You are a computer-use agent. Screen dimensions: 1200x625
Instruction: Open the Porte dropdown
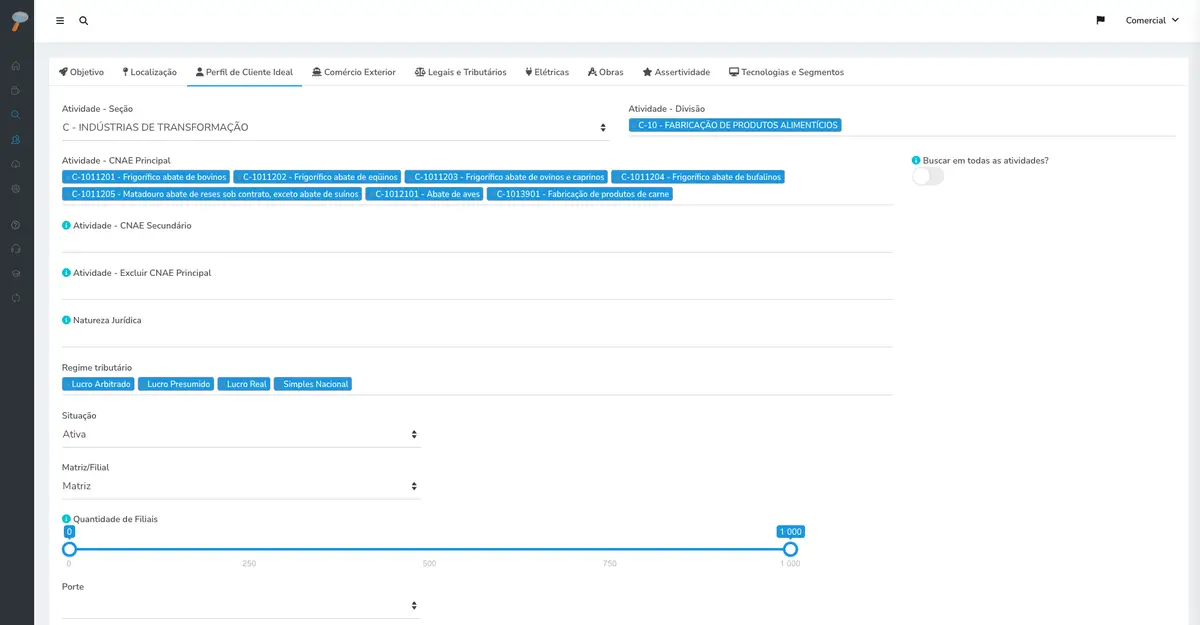241,605
